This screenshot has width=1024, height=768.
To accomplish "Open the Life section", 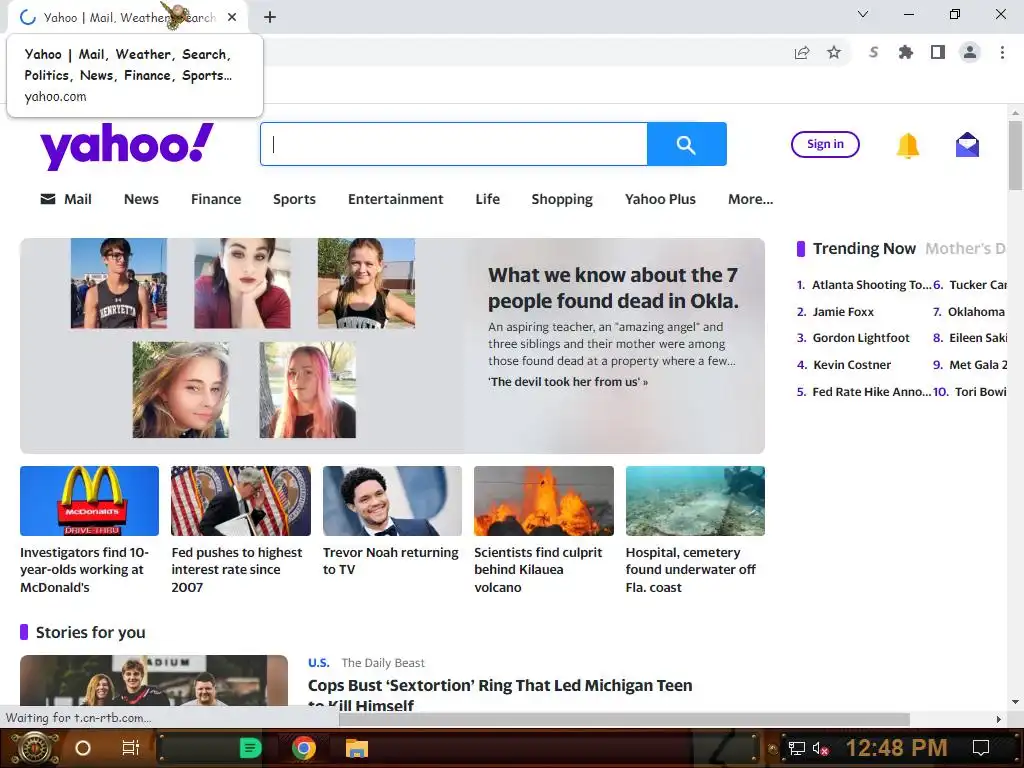I will [488, 199].
